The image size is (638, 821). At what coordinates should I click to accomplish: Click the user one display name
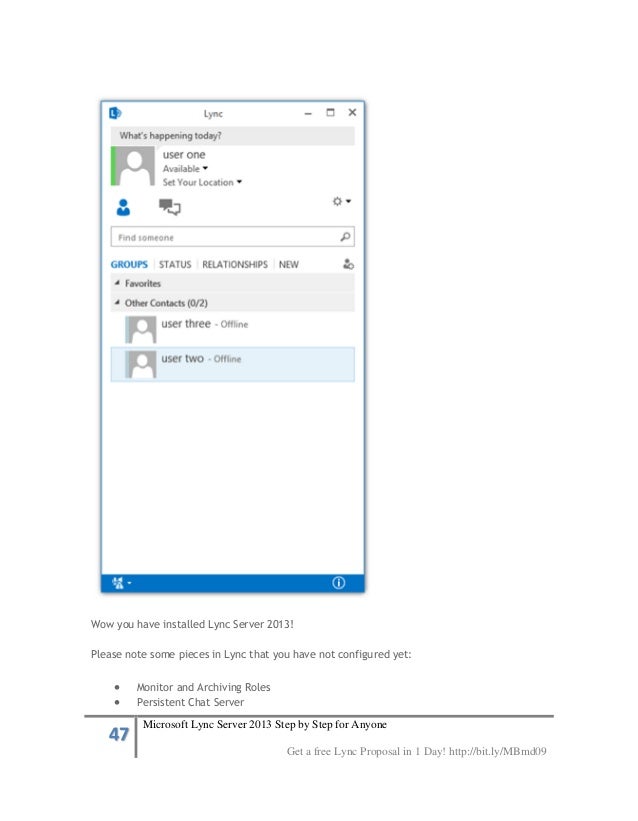point(184,154)
